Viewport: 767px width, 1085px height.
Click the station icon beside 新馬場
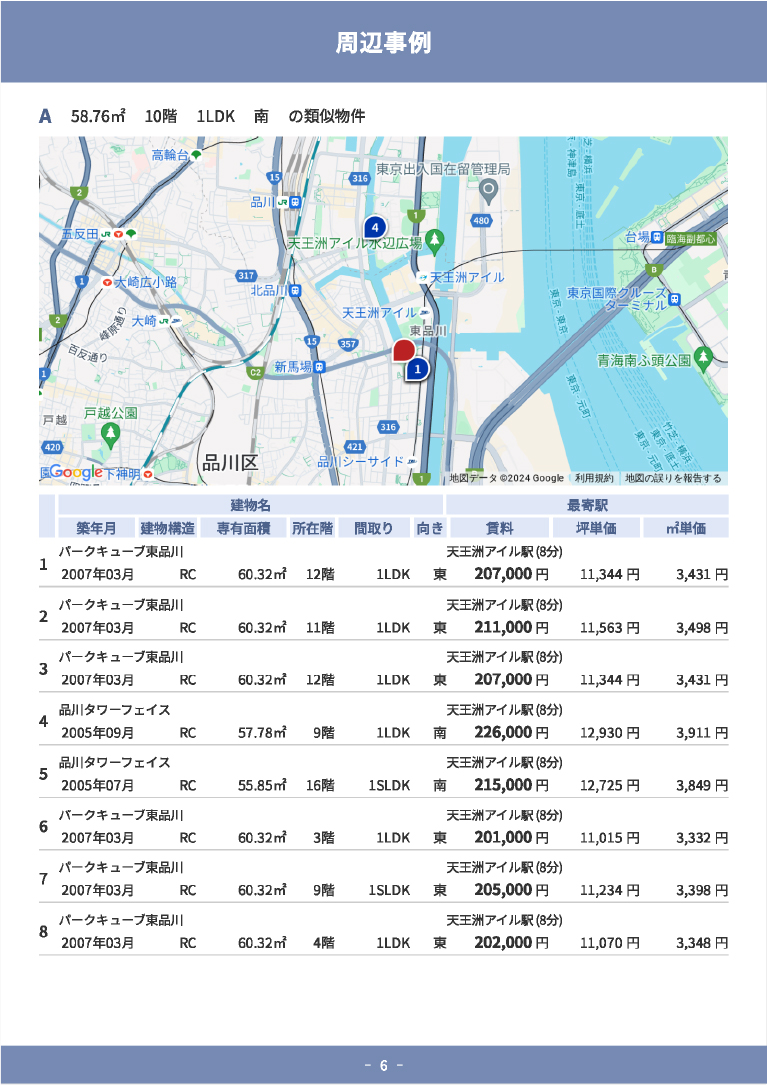[x=319, y=367]
